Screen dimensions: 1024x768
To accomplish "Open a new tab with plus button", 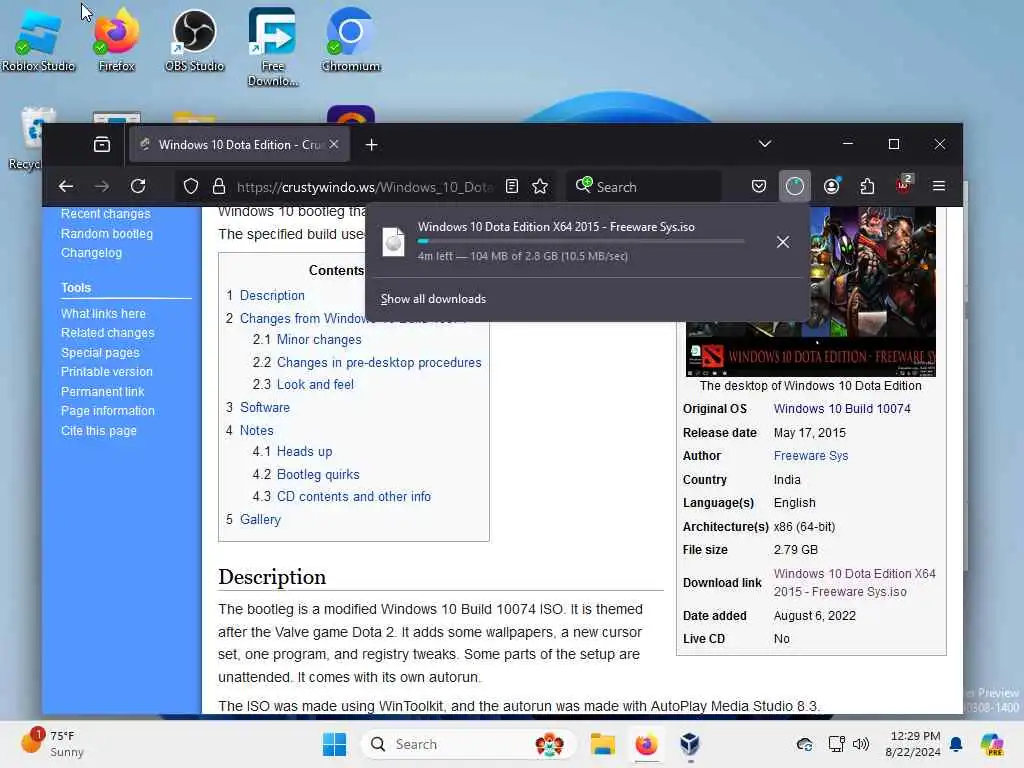I will coord(372,144).
